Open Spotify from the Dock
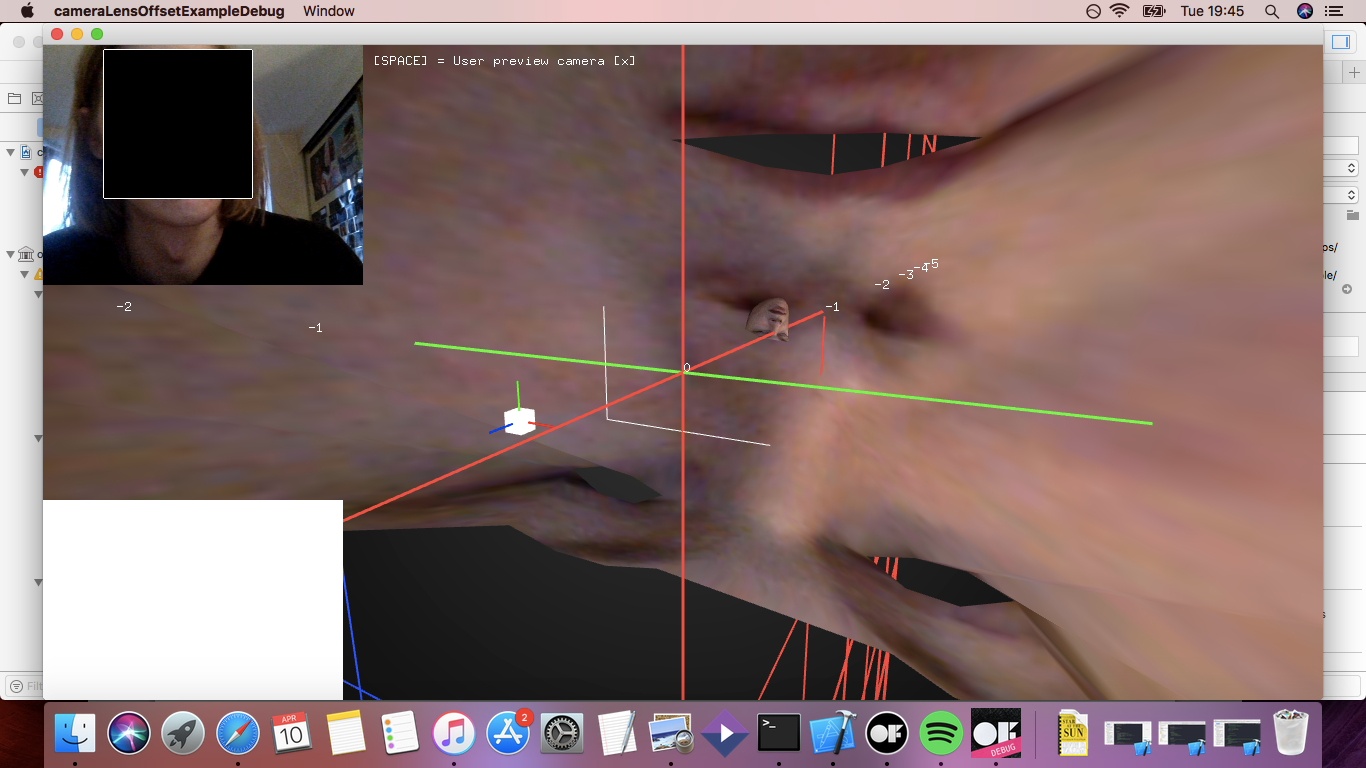This screenshot has height=768, width=1366. click(941, 734)
